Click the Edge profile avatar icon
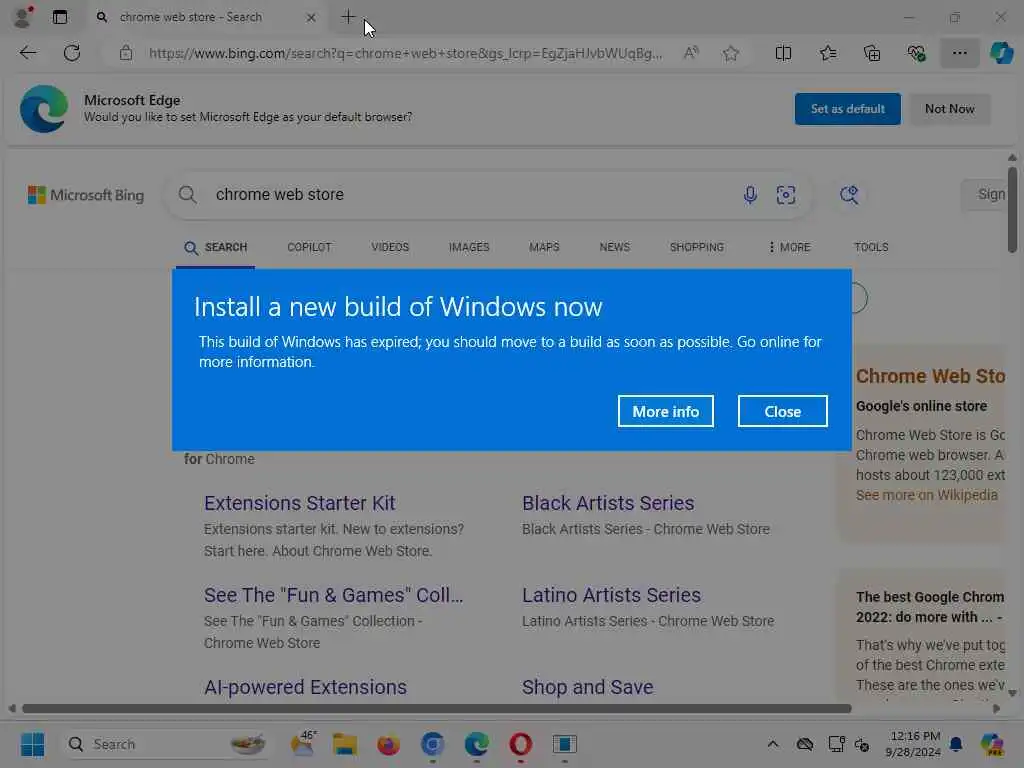1024x768 pixels. (23, 17)
